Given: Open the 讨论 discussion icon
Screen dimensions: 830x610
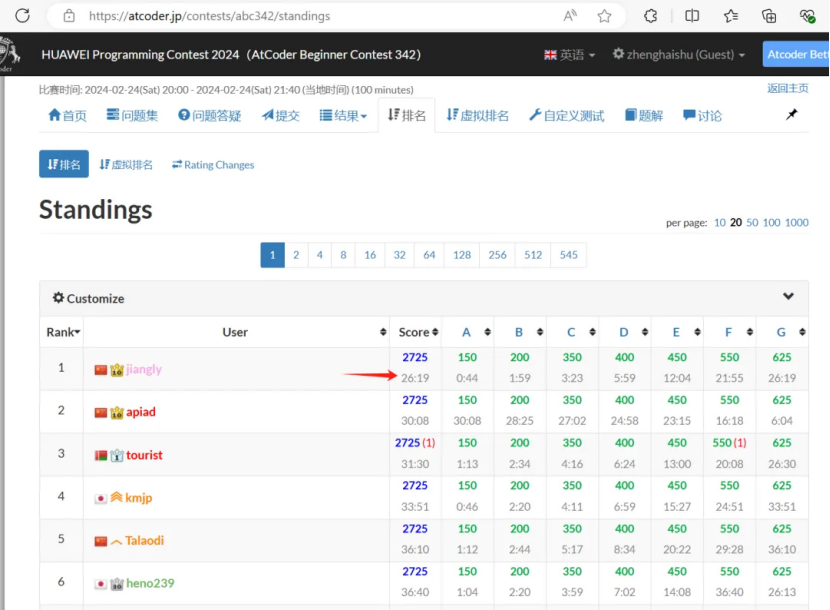Looking at the screenshot, I should pos(688,115).
